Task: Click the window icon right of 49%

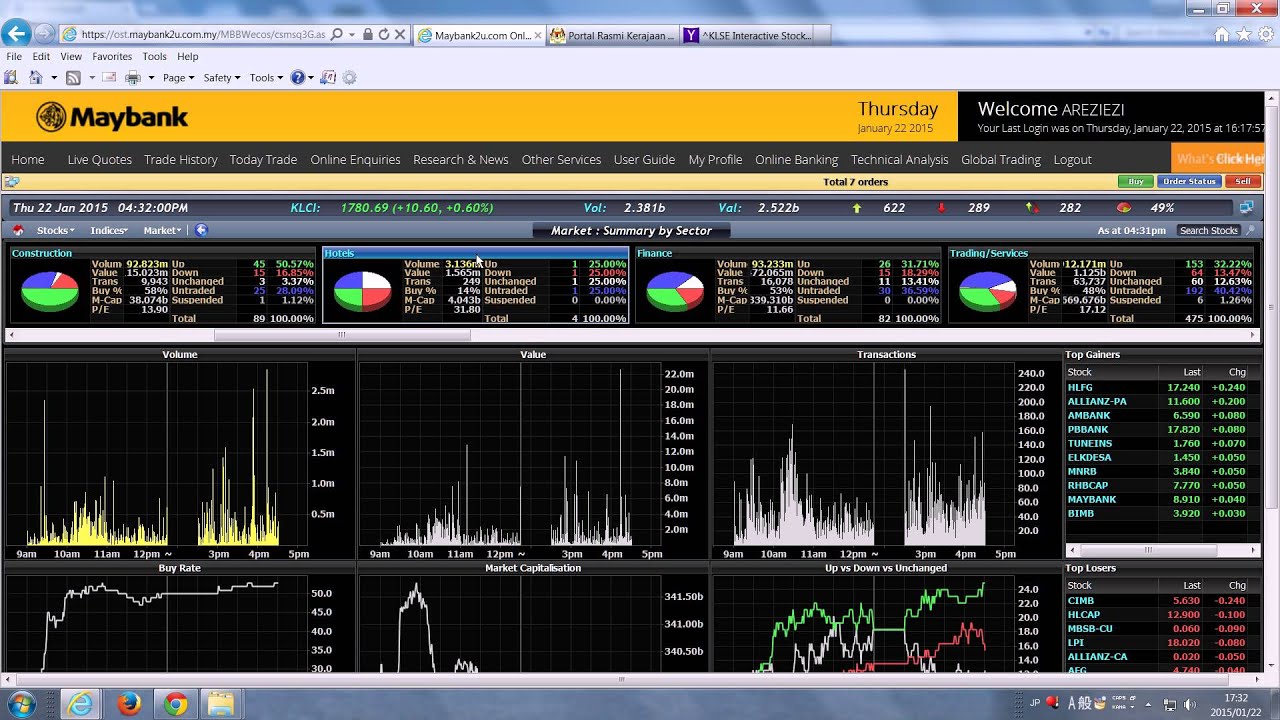Action: click(1246, 208)
